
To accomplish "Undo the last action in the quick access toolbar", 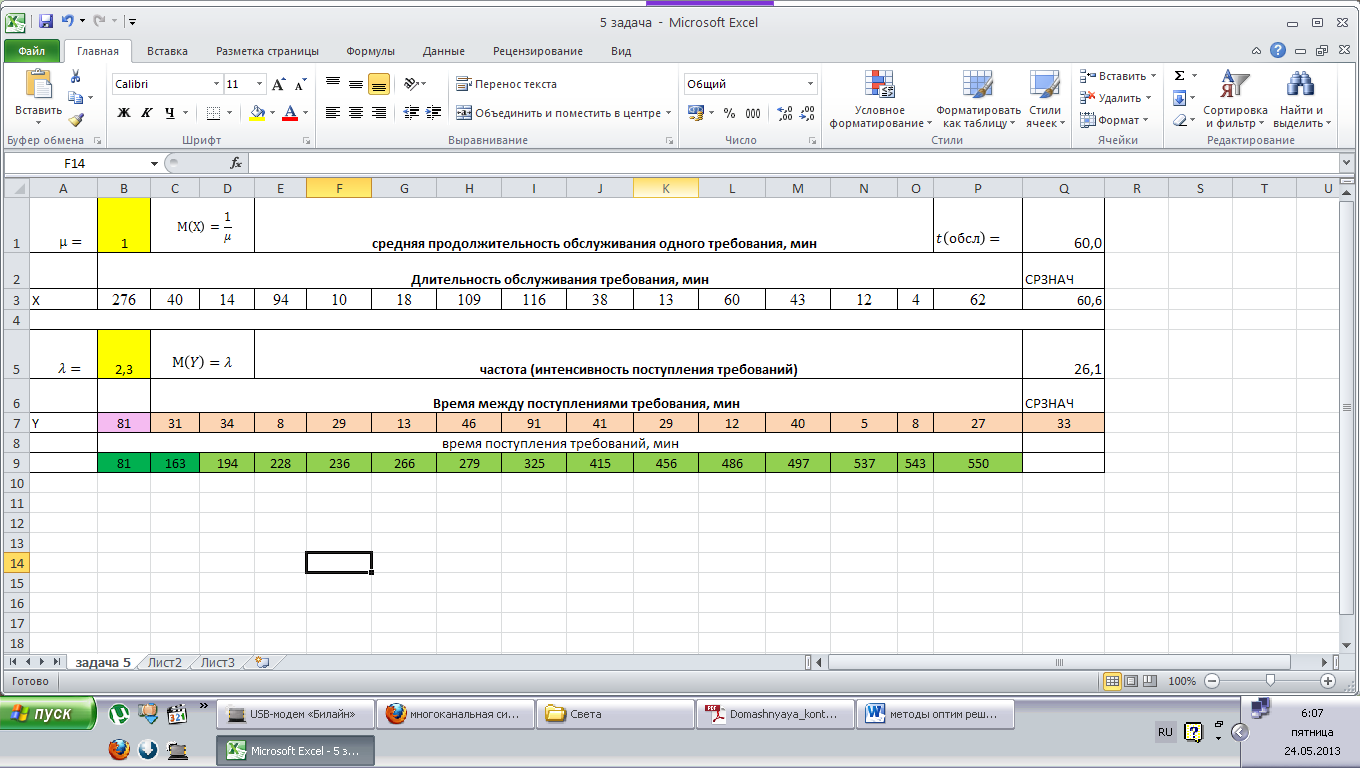I will pos(67,21).
